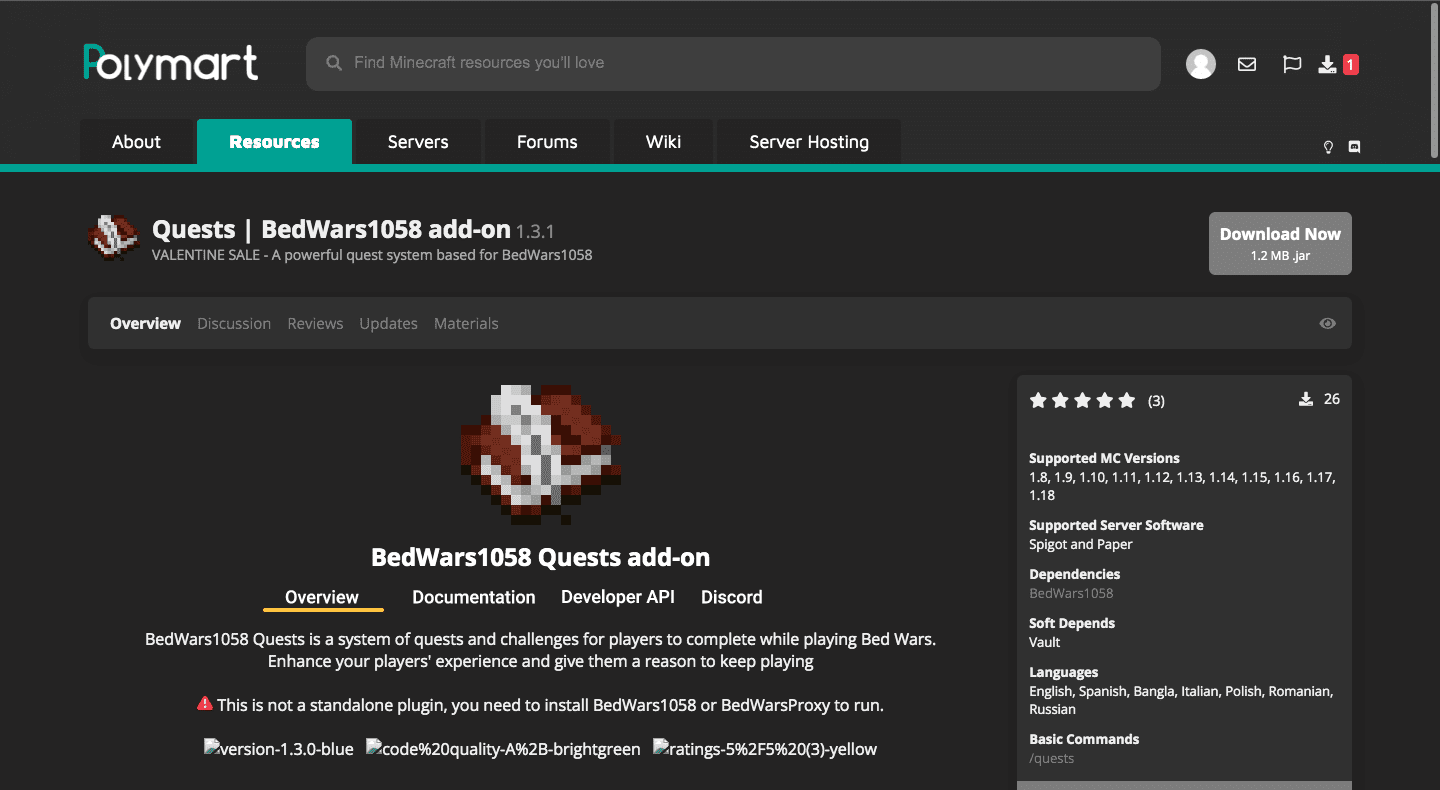Click the BedWars1058 Quests add-on heading

[541, 557]
